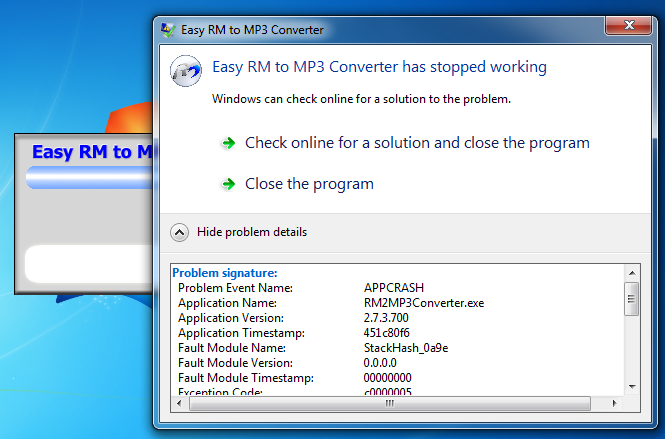Click Application Name: label
The height and width of the screenshot is (439, 665).
[x=227, y=303]
